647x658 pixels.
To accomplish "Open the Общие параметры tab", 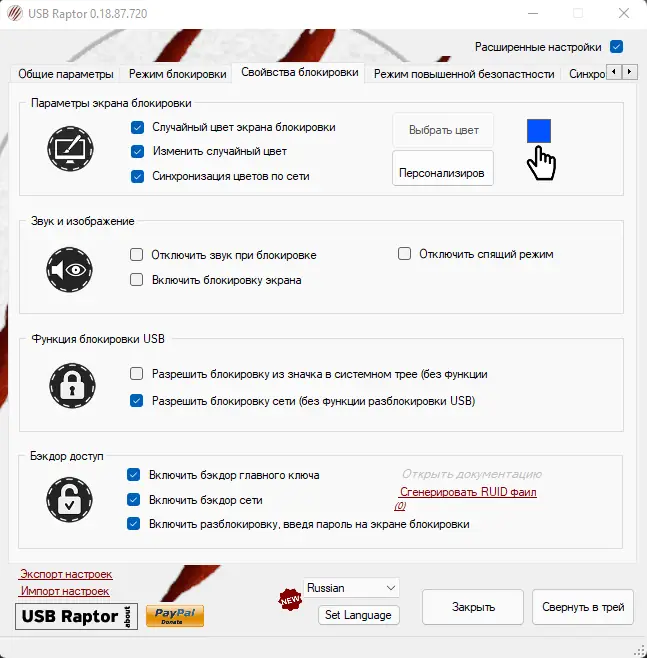I will (x=66, y=74).
